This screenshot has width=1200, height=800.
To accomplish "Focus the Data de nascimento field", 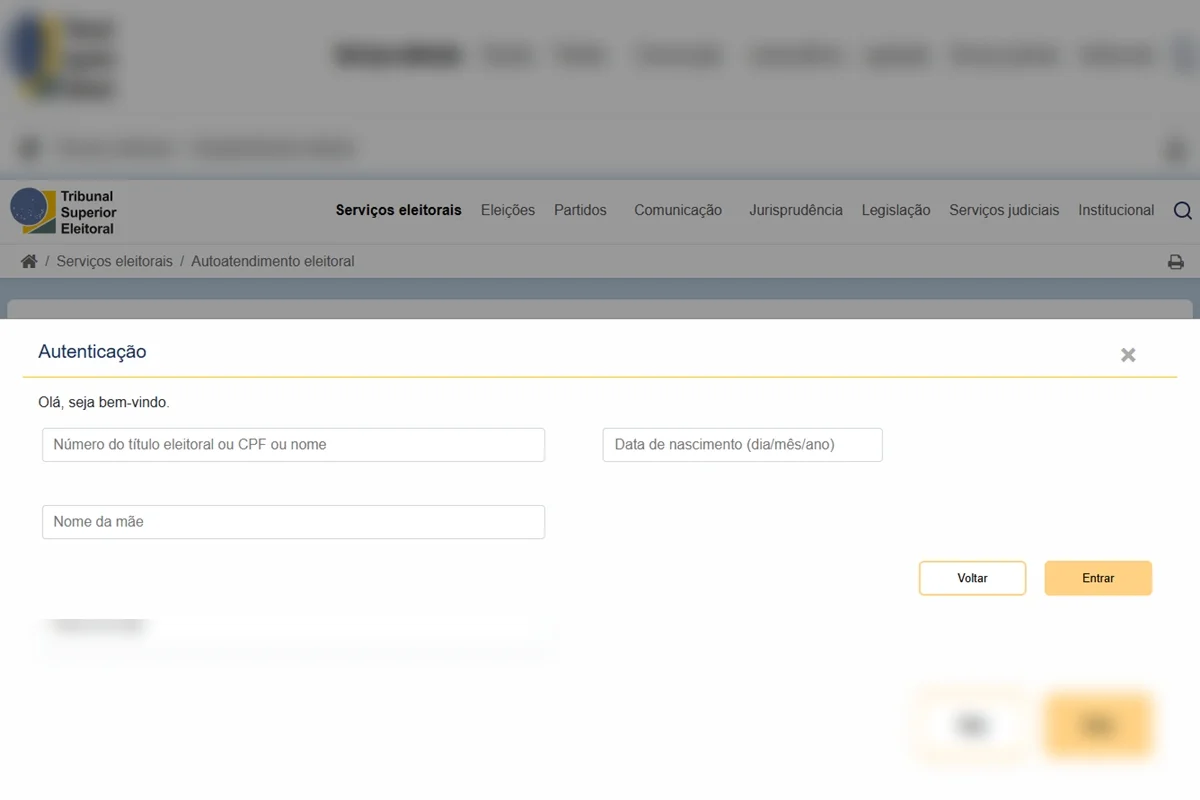I will tap(742, 445).
